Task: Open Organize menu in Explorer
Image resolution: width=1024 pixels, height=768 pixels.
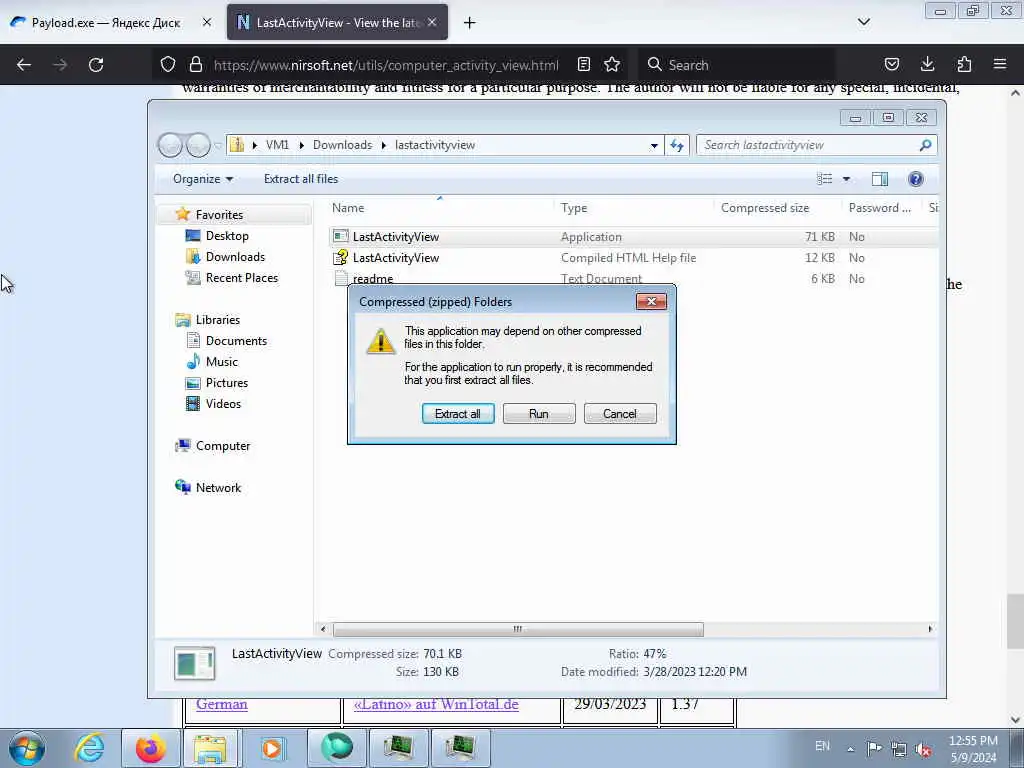Action: pyautogui.click(x=202, y=179)
